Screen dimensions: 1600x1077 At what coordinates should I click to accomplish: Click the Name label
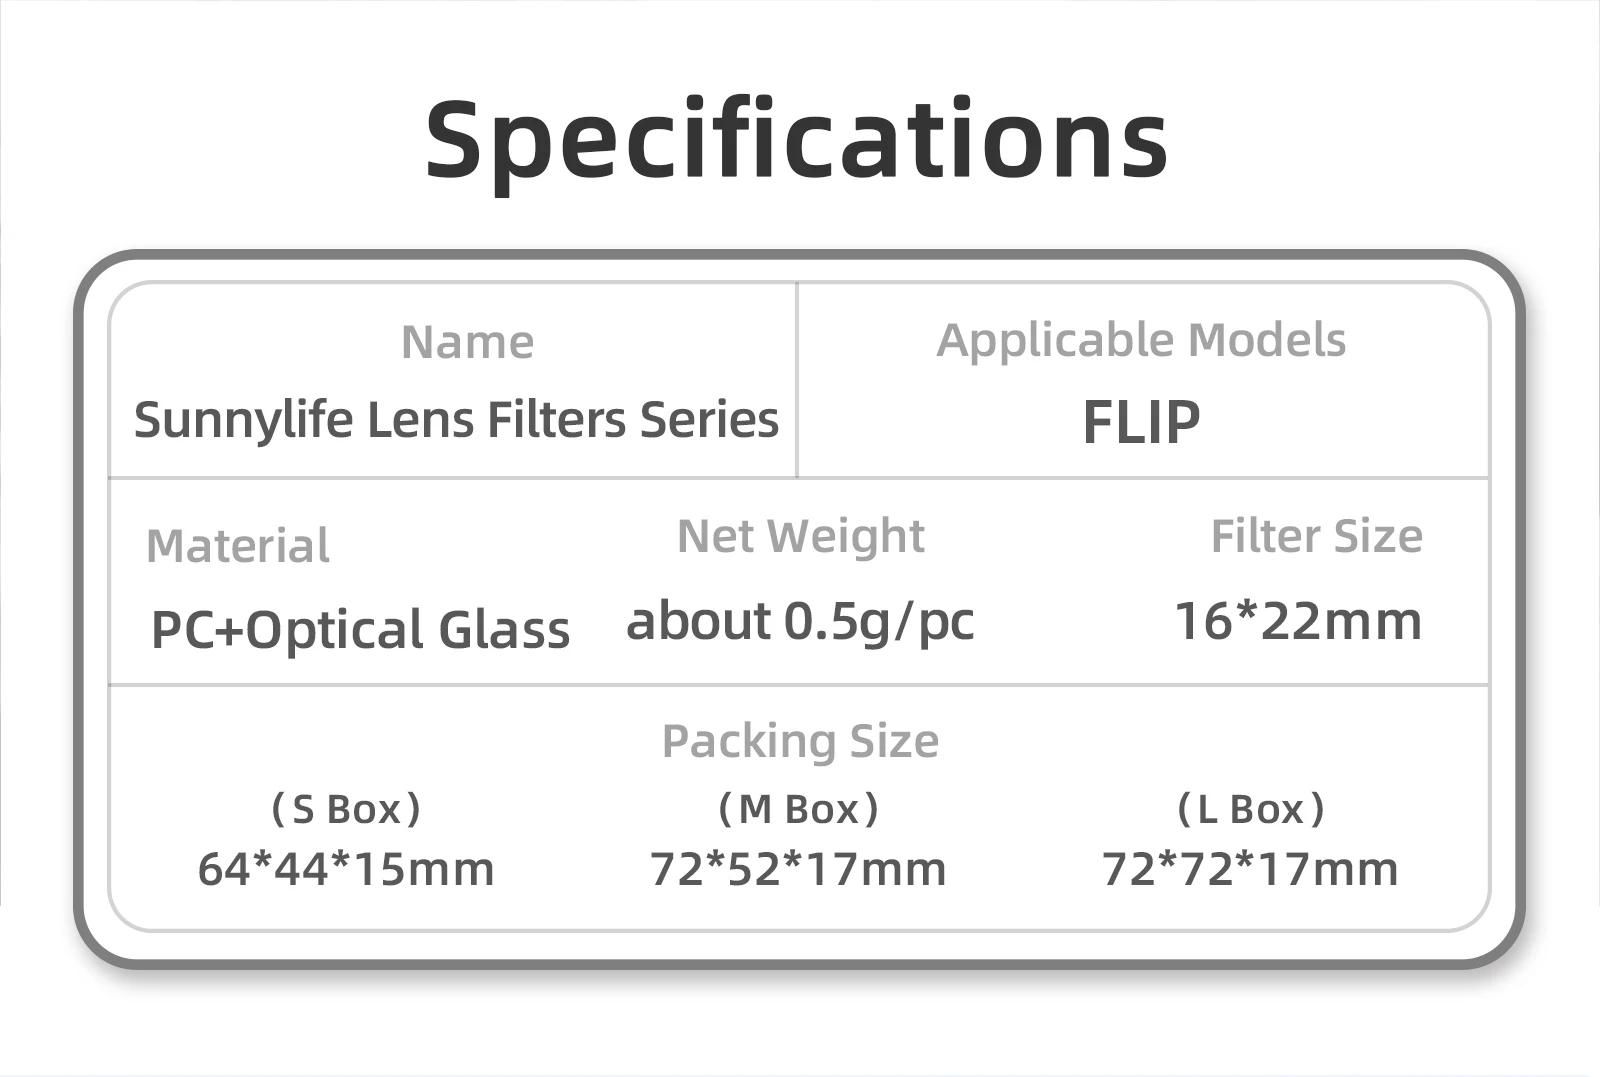tap(467, 343)
